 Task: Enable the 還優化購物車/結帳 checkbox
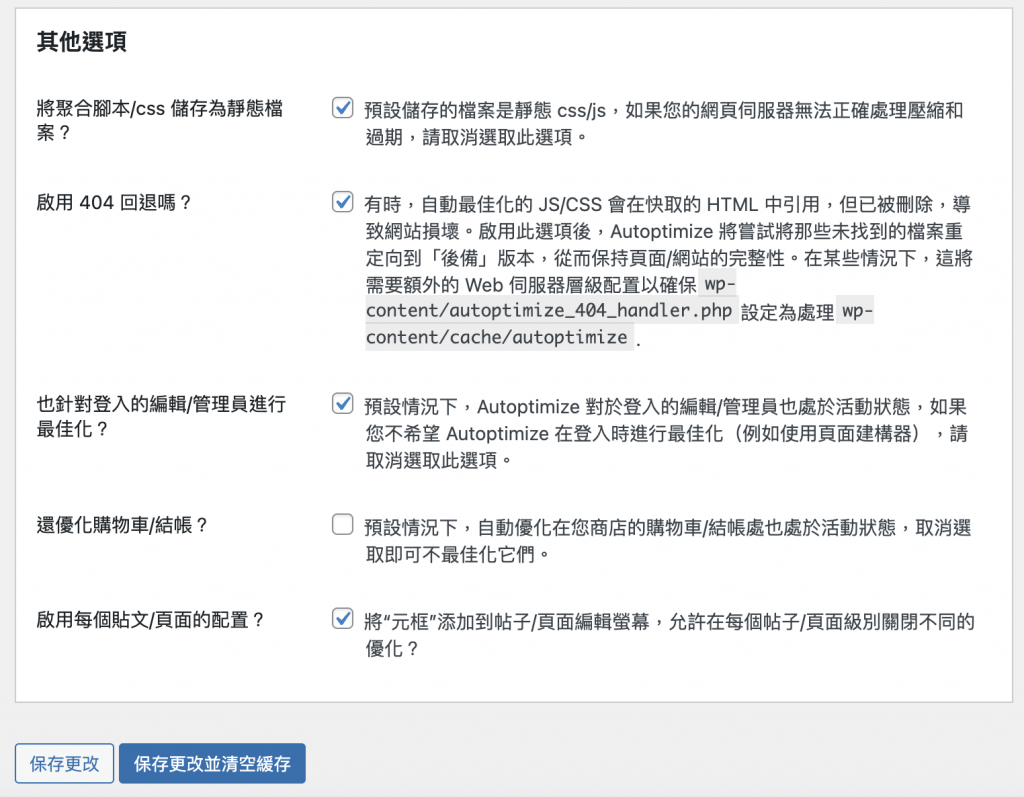pos(342,524)
